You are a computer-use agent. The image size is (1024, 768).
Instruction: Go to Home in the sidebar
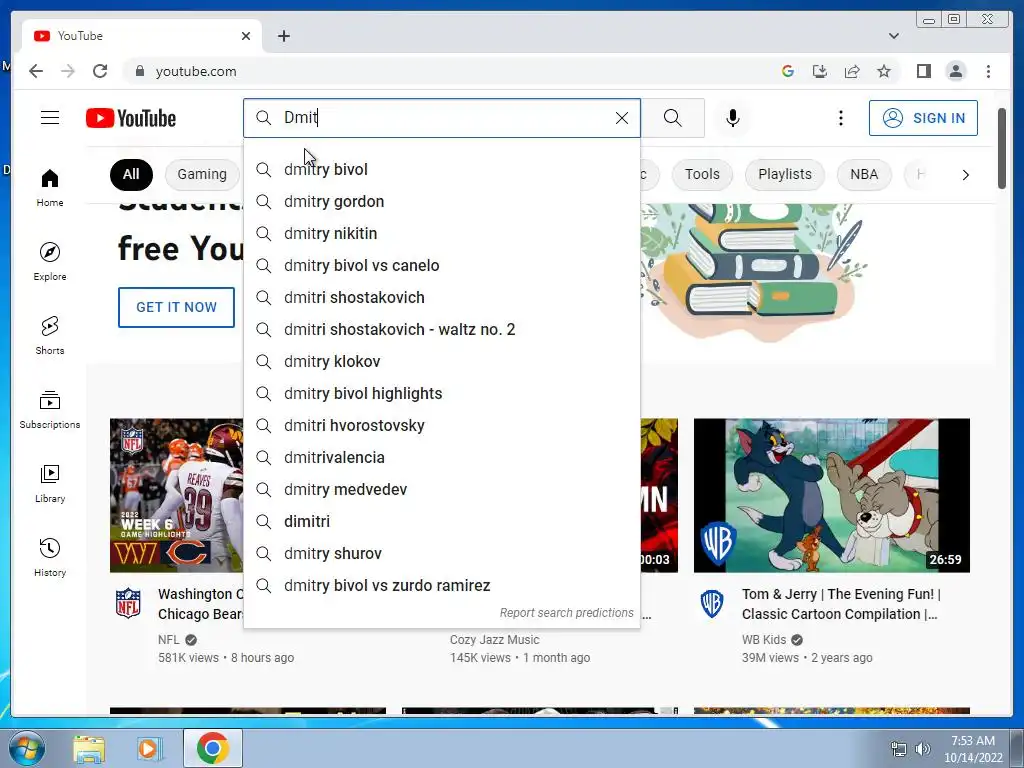click(x=50, y=187)
